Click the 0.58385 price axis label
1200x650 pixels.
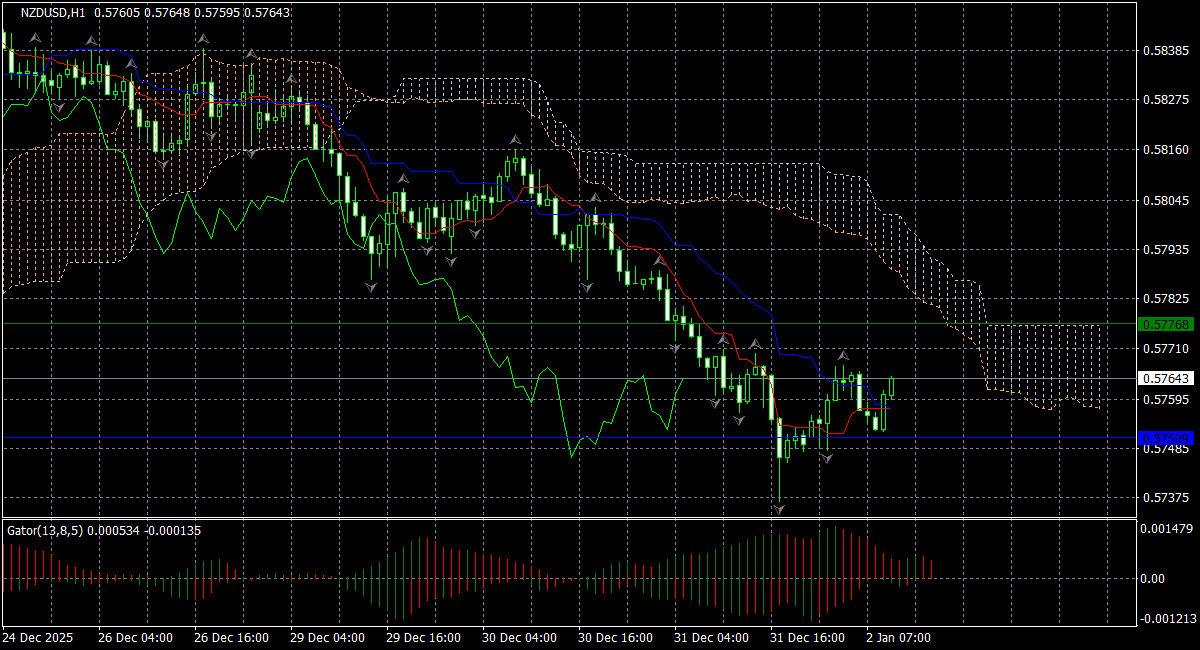point(1165,50)
